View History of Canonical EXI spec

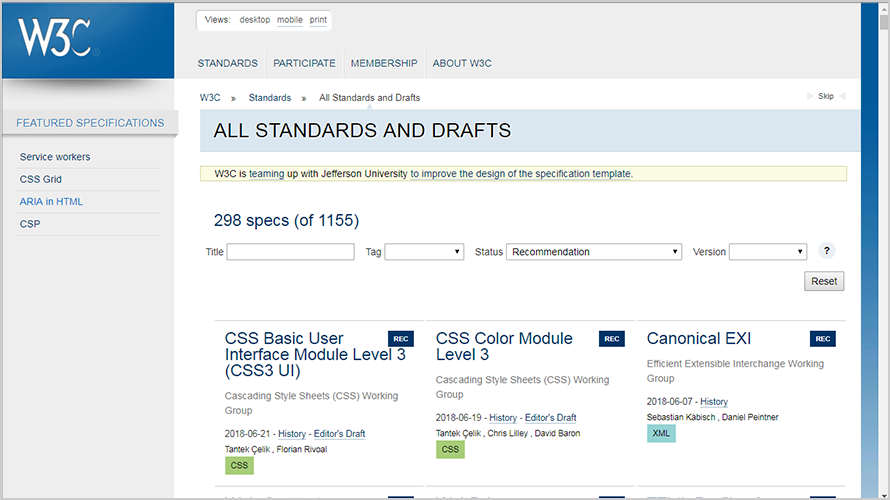pos(714,401)
